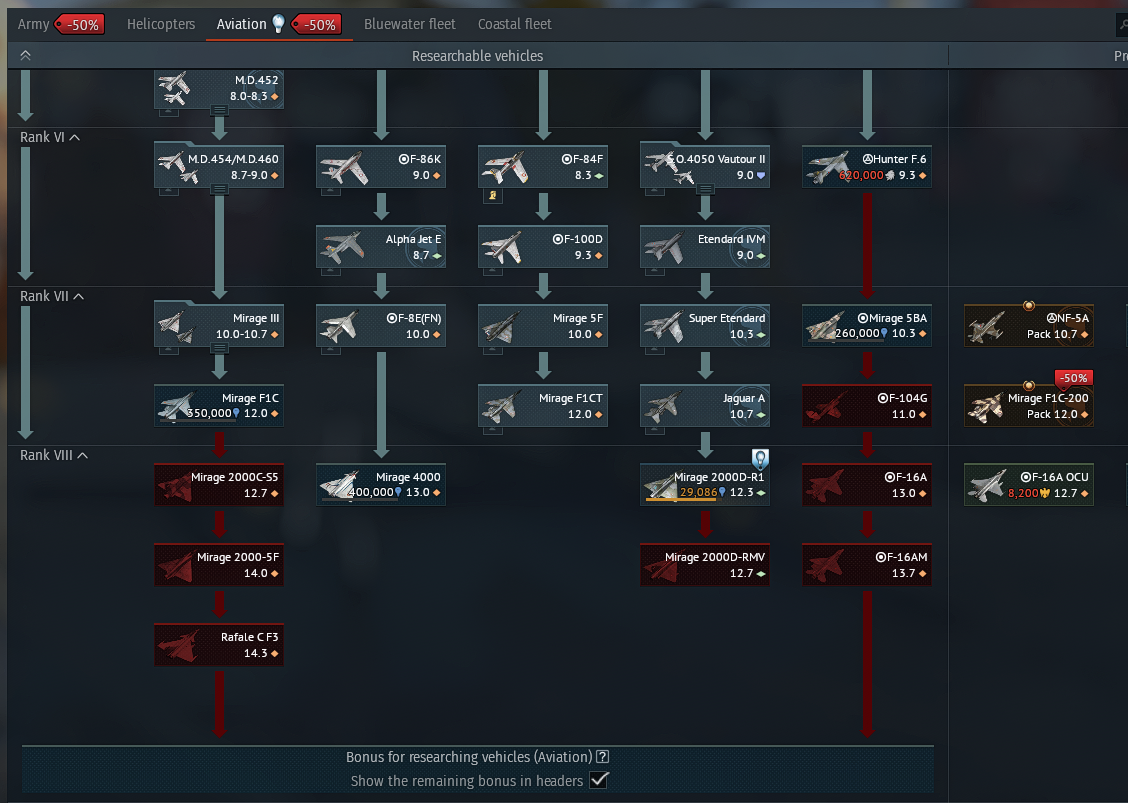Click the Aviation tab lightbulb icon
Viewport: 1128px width, 803px height.
coord(278,23)
